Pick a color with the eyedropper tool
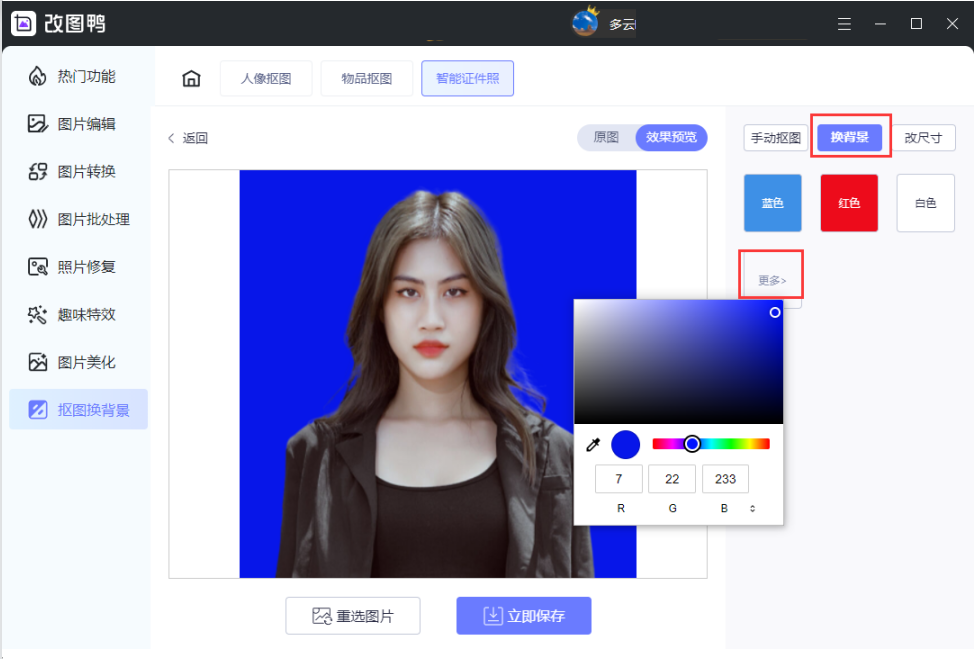 [x=593, y=443]
